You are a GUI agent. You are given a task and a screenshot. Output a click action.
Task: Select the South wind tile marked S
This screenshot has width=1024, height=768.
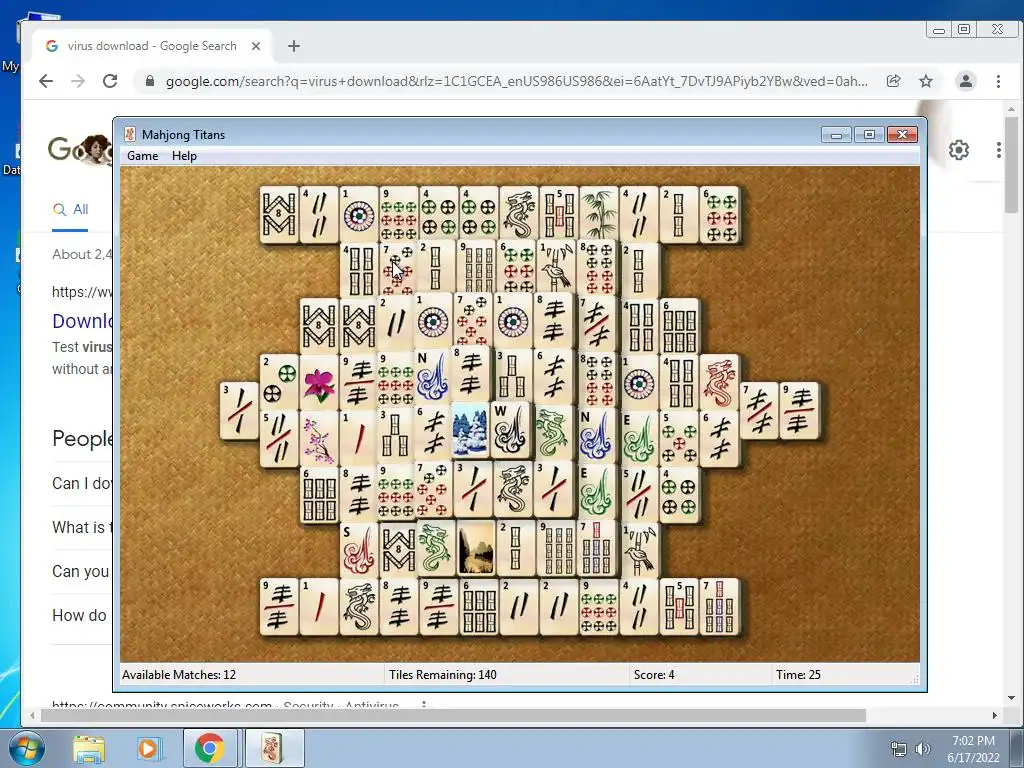click(x=359, y=551)
